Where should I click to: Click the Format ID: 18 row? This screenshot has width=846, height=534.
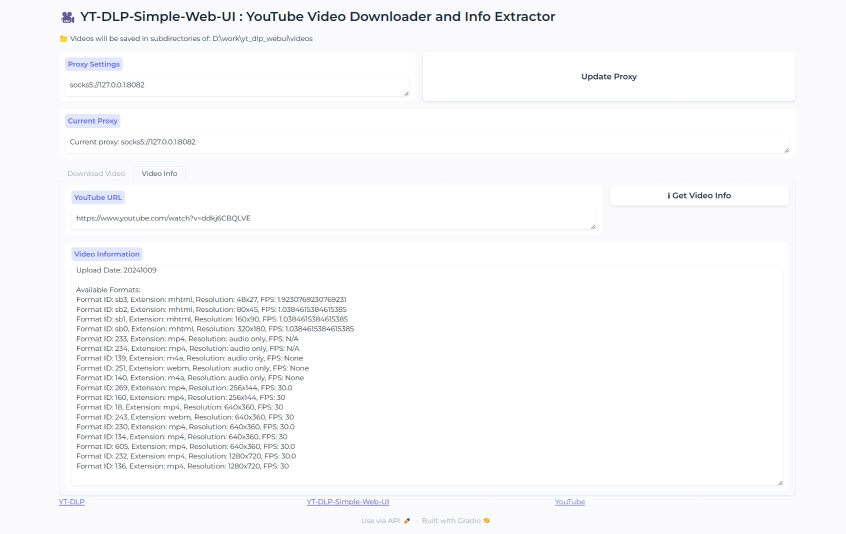[180, 407]
